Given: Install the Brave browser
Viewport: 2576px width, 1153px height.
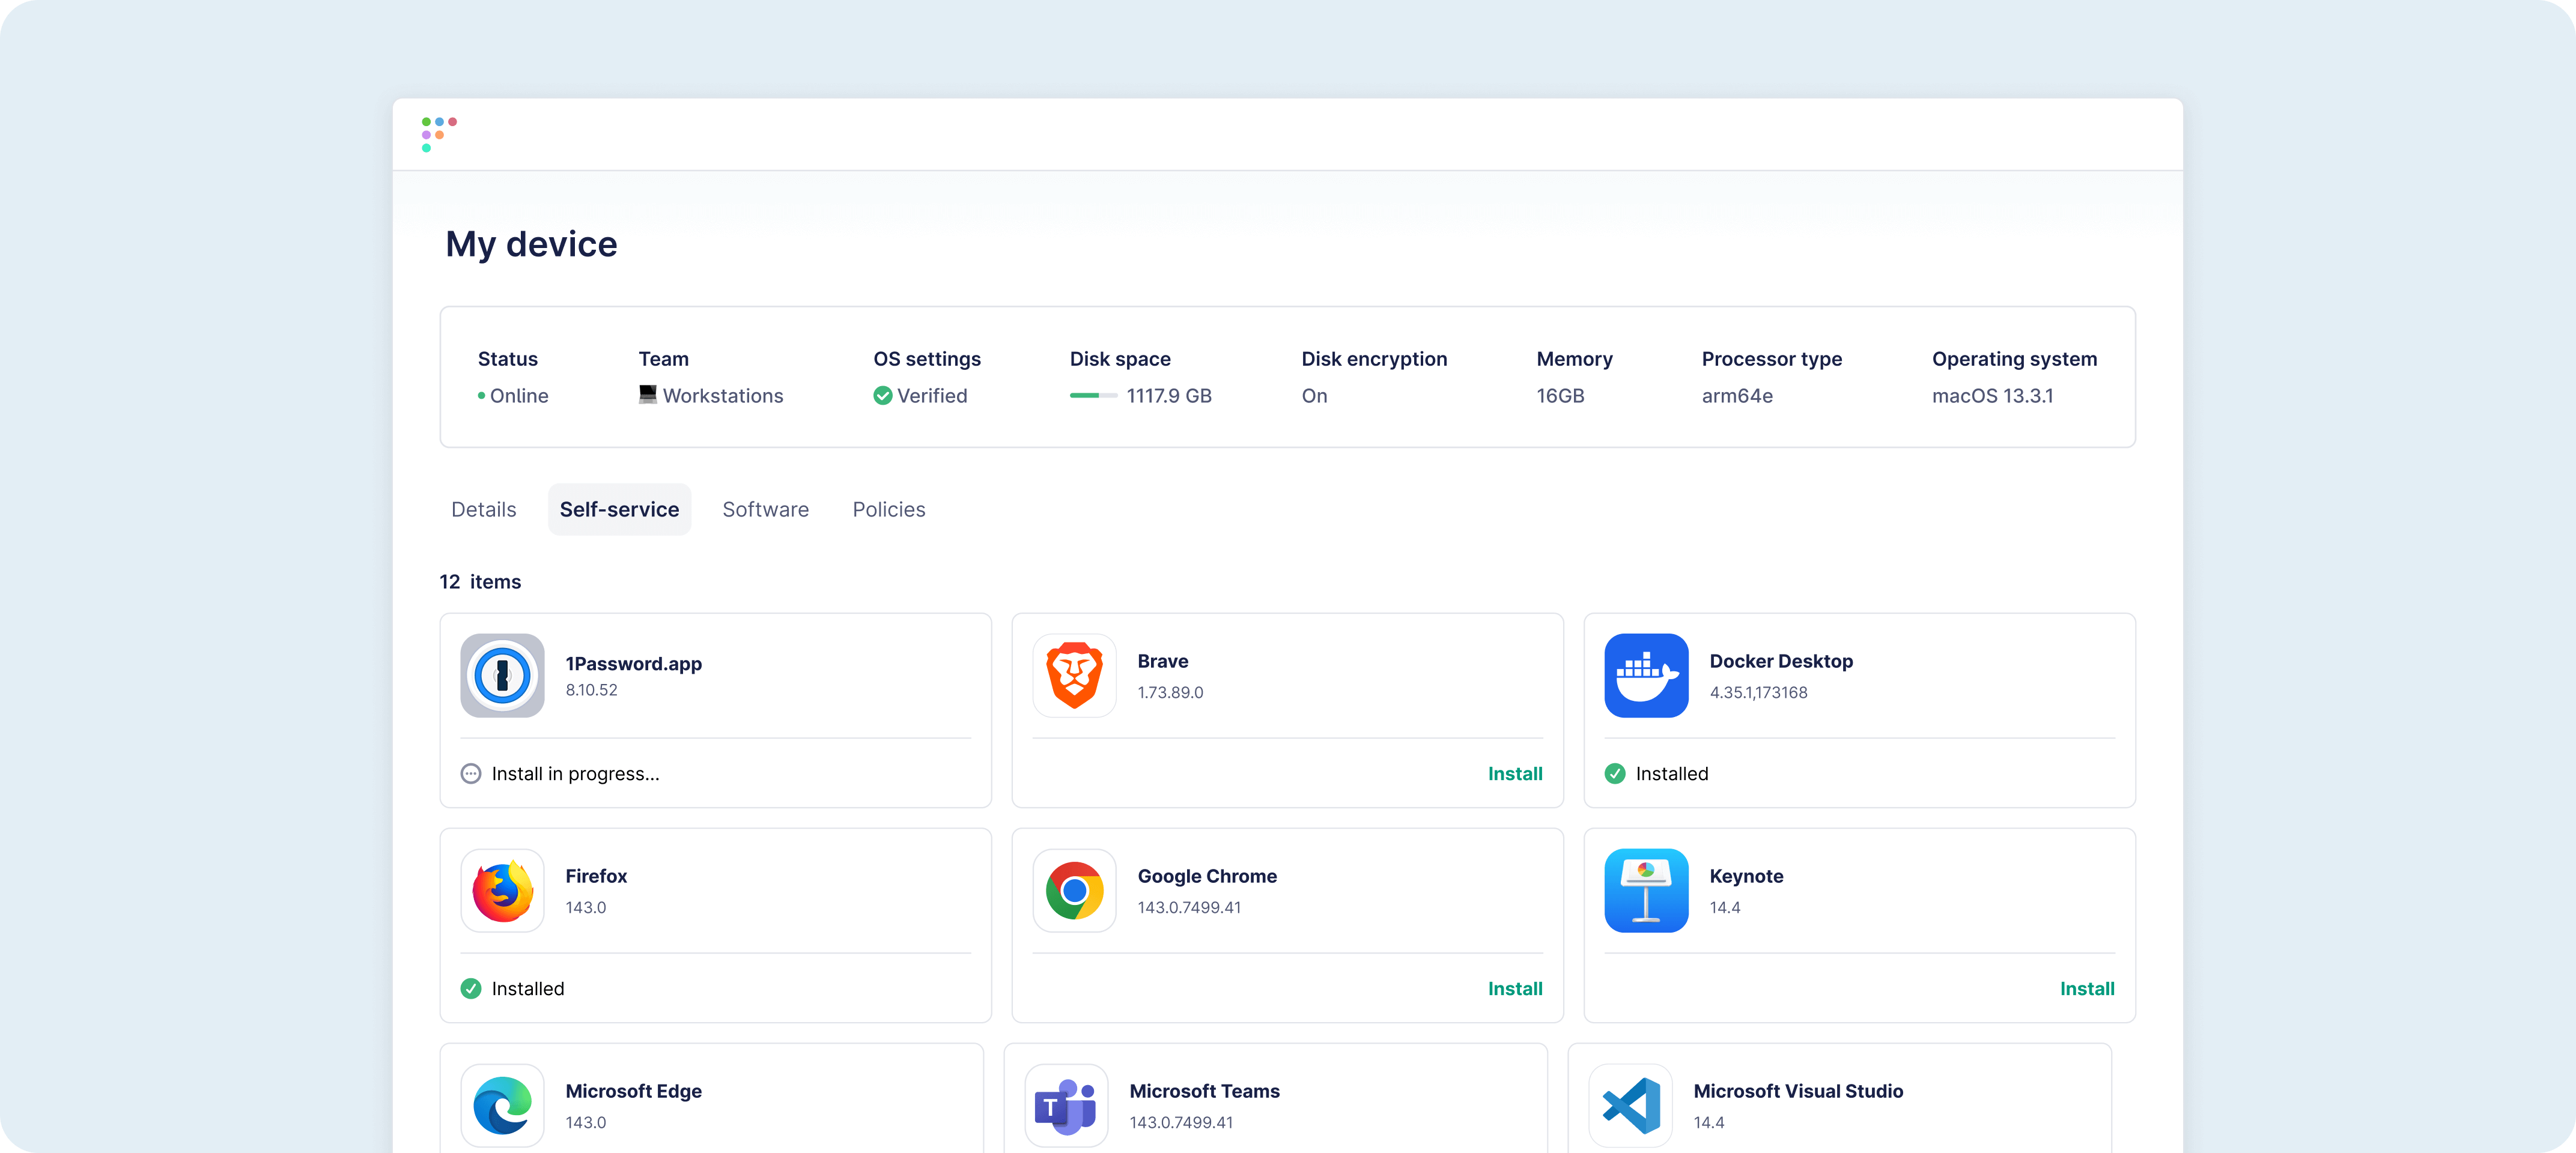Looking at the screenshot, I should tap(1514, 774).
